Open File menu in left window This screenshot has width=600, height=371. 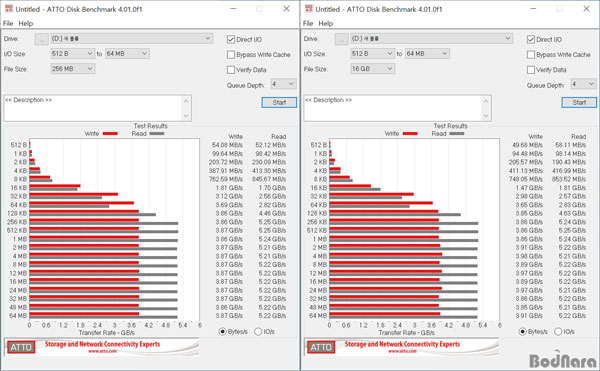tap(8, 23)
